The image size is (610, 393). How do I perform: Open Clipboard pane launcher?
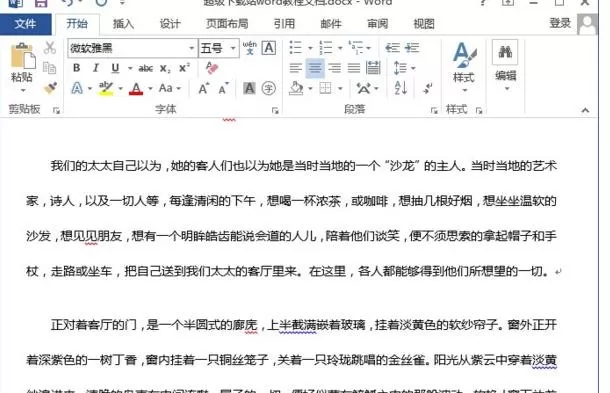[x=56, y=111]
